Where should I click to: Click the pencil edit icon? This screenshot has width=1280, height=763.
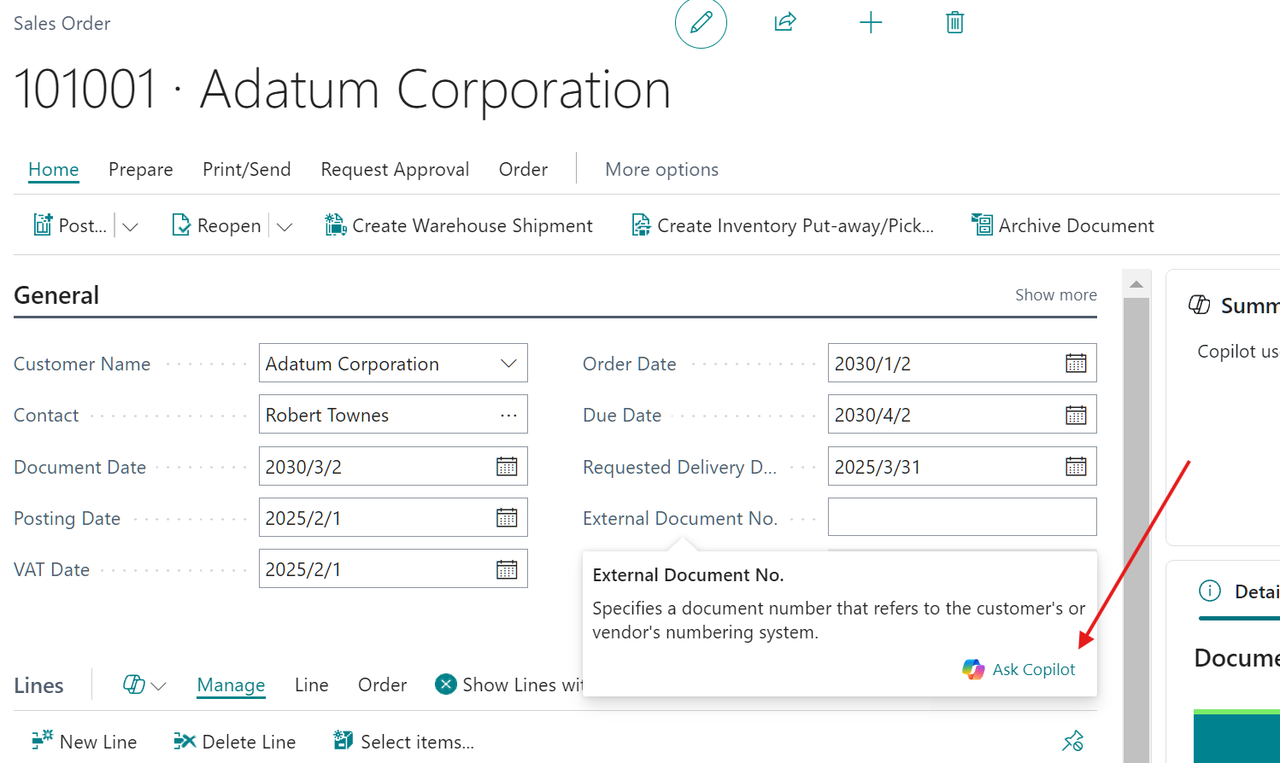(701, 22)
